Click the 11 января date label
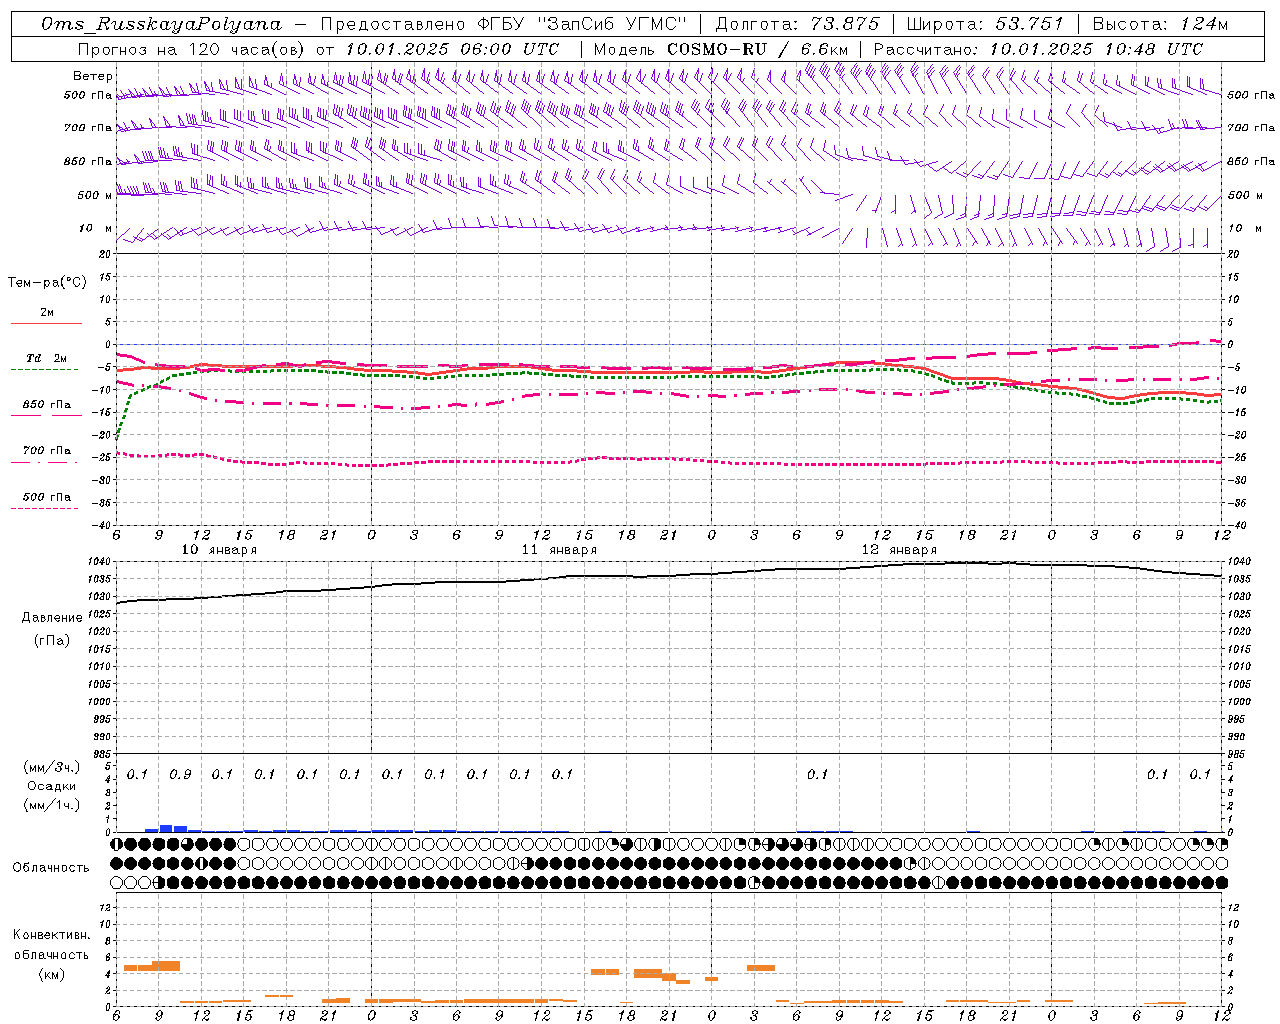1280x1024 pixels. 559,550
